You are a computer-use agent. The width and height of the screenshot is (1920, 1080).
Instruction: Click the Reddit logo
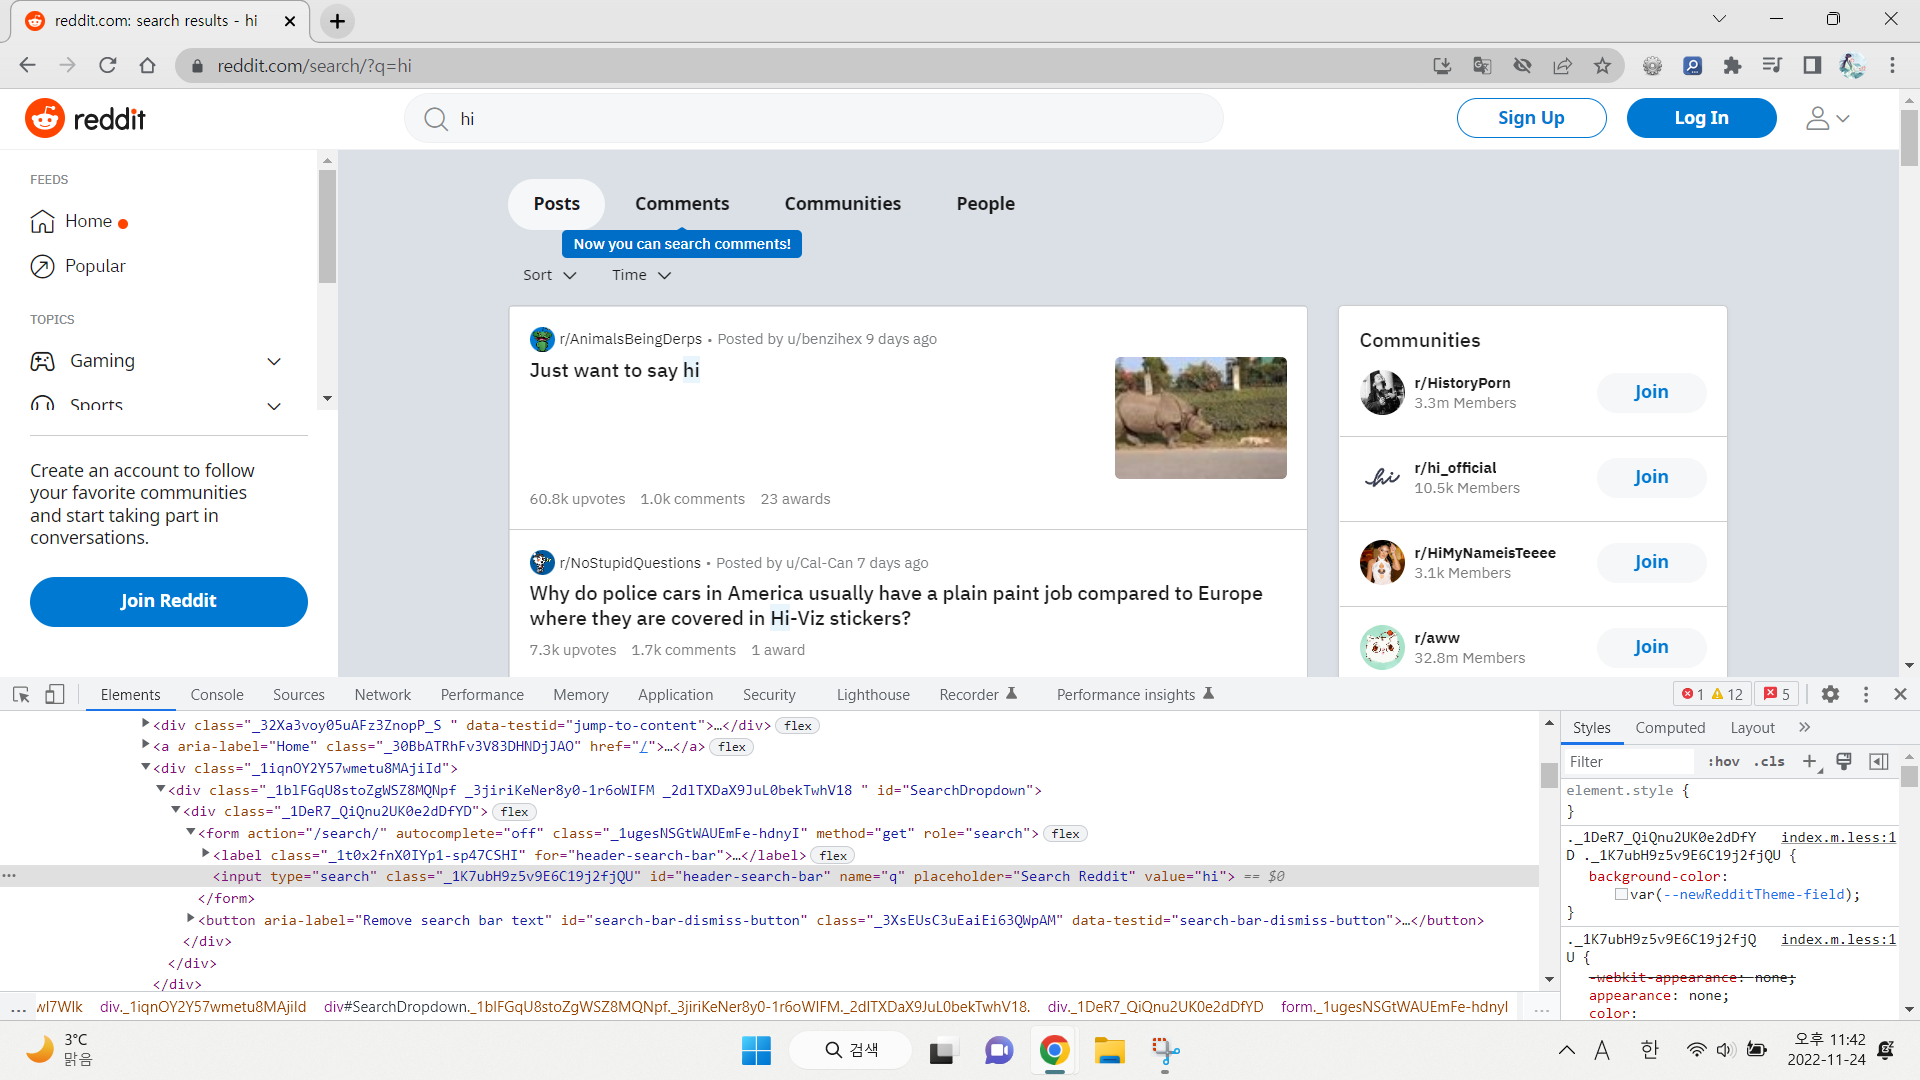(x=86, y=118)
